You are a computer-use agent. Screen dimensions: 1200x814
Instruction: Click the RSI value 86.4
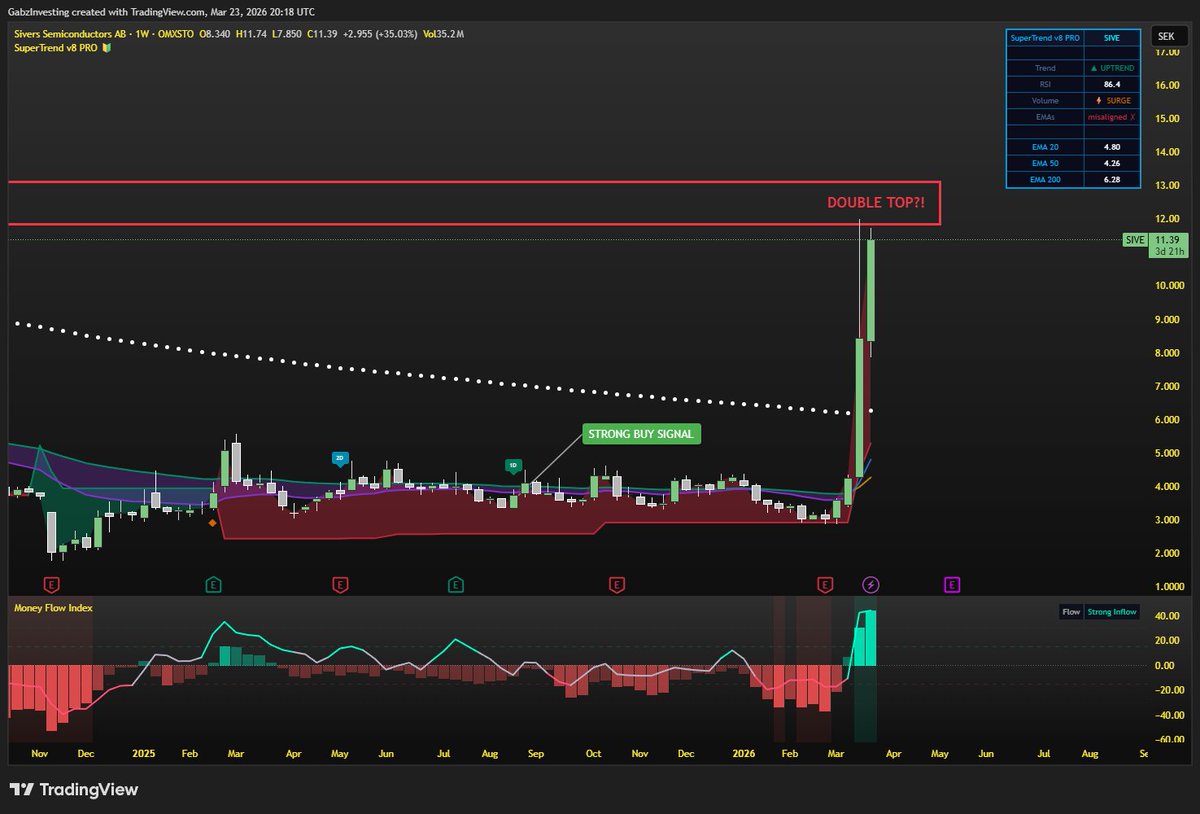1112,85
